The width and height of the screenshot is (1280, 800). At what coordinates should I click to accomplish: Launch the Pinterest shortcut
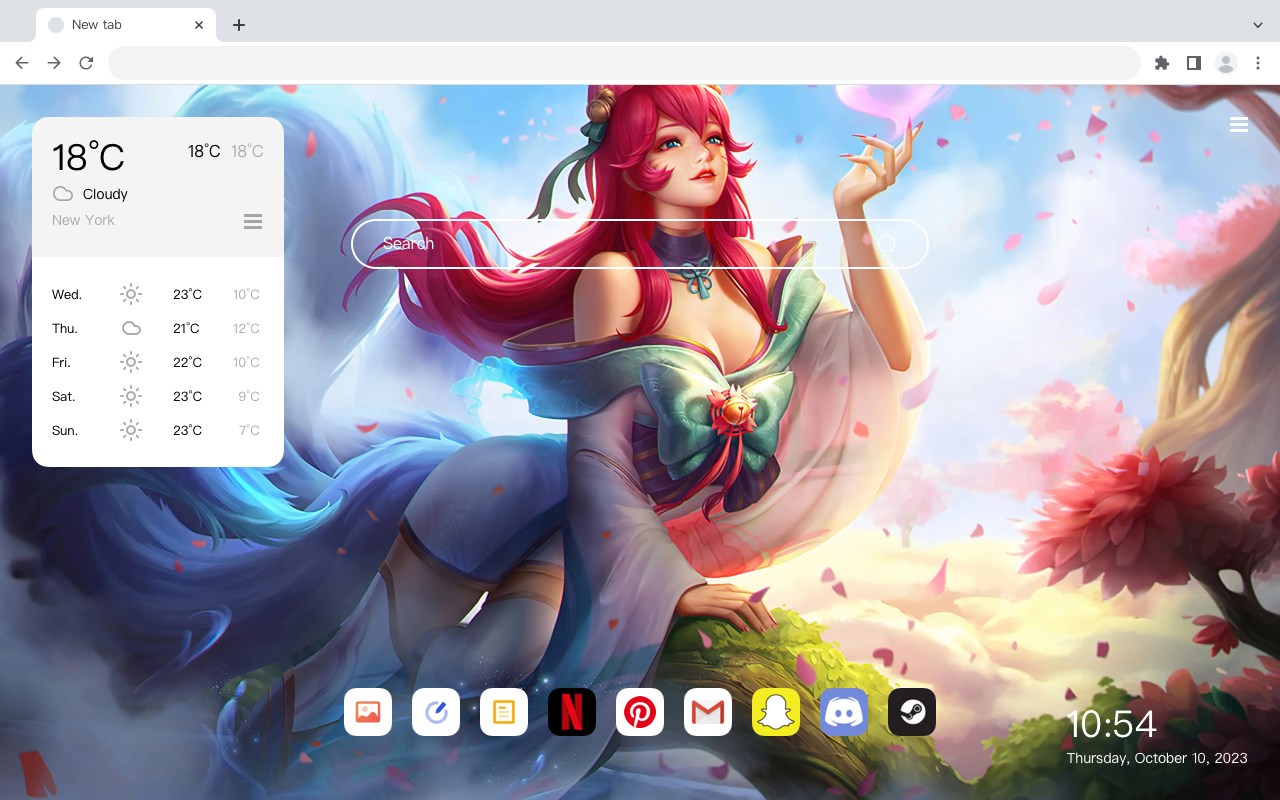(640, 712)
